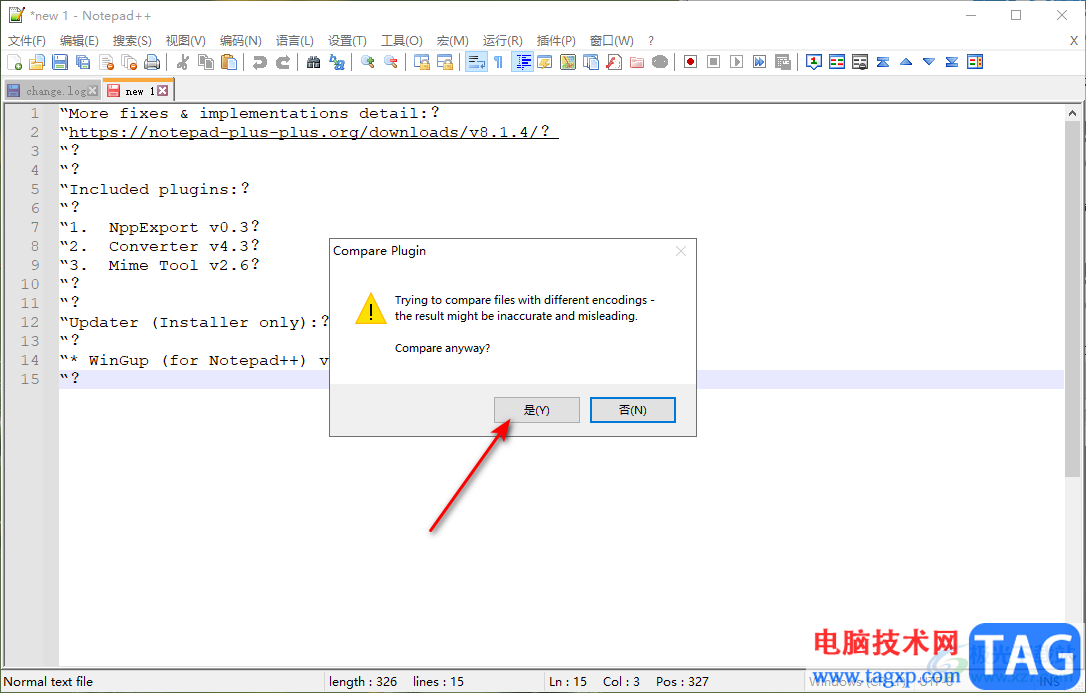Open the 搜索(S) menu
Viewport: 1086px width, 693px height.
(132, 41)
